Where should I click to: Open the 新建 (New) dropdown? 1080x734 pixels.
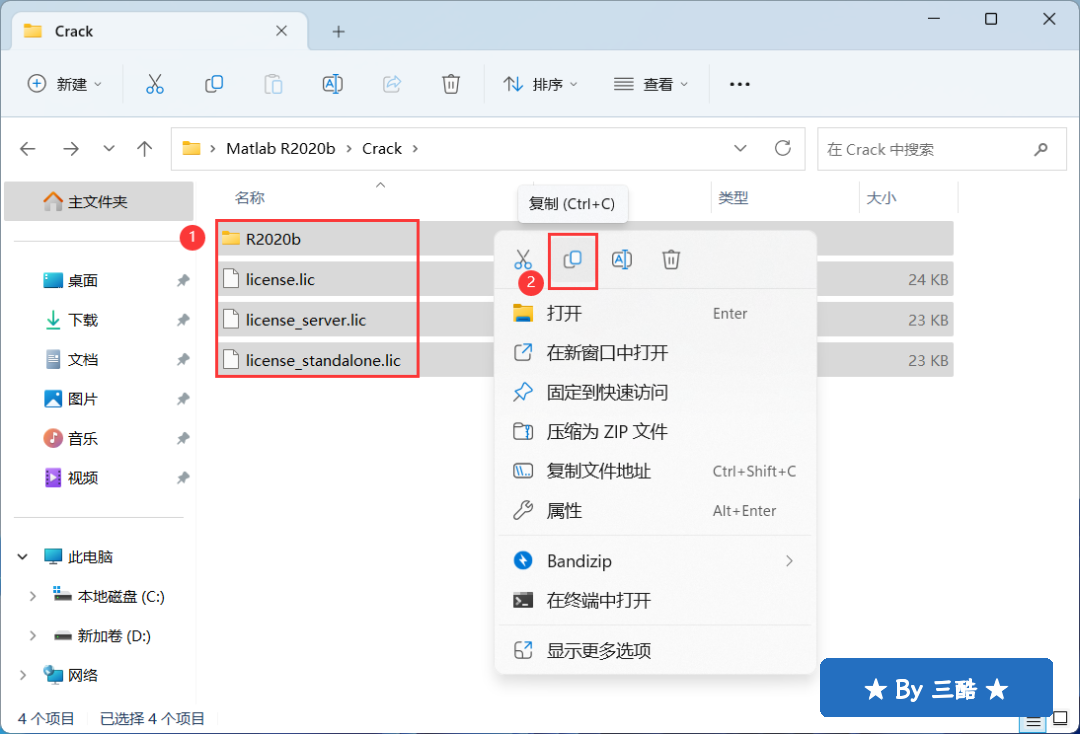pos(64,84)
